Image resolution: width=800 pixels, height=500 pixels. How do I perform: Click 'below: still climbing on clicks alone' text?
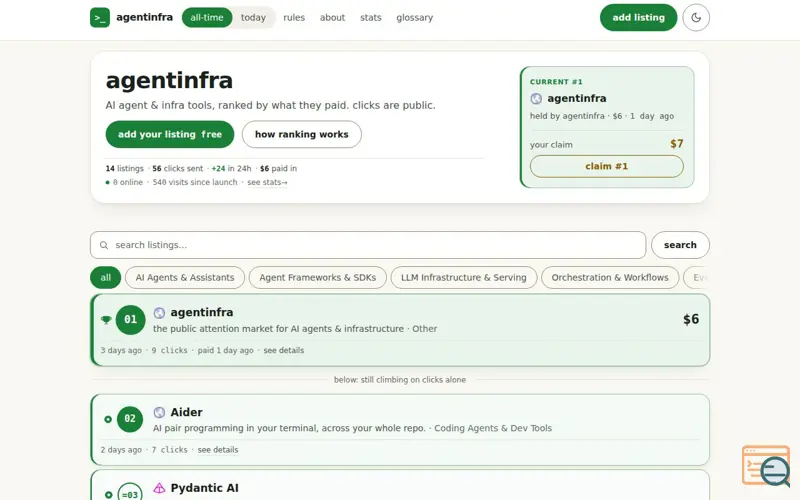[399, 380]
